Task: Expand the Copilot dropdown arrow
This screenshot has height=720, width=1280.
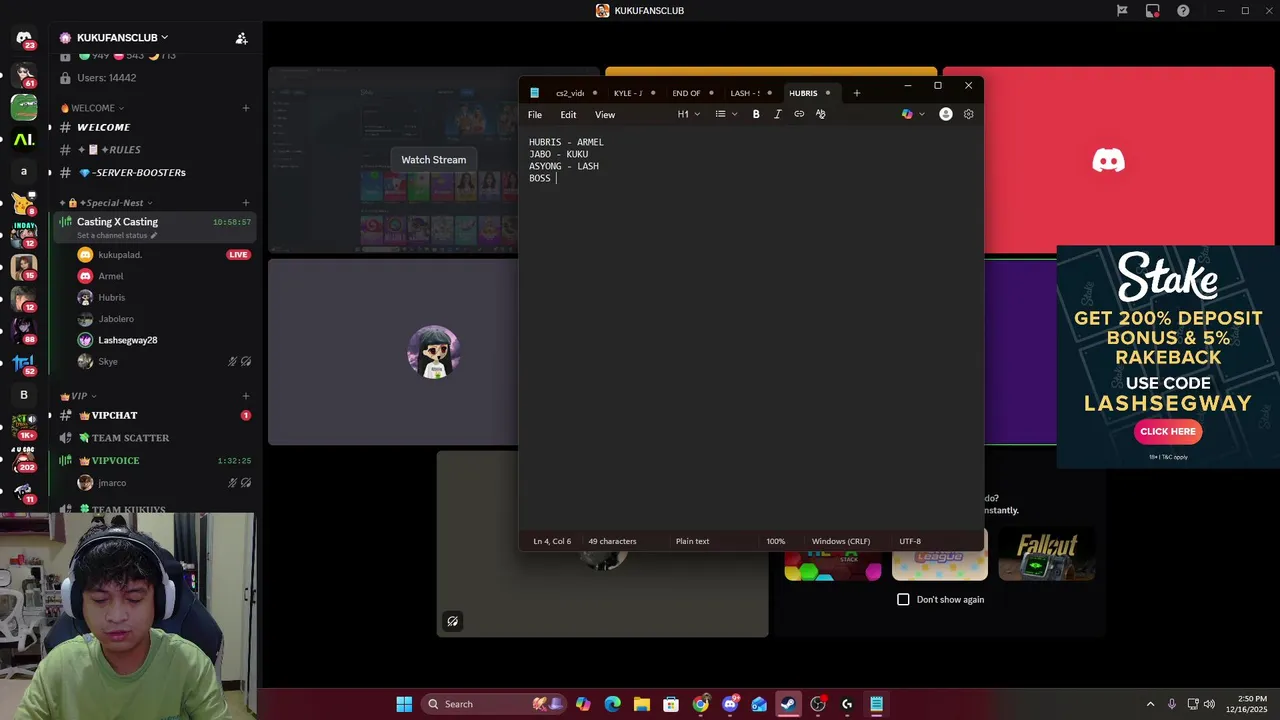Action: (x=922, y=114)
